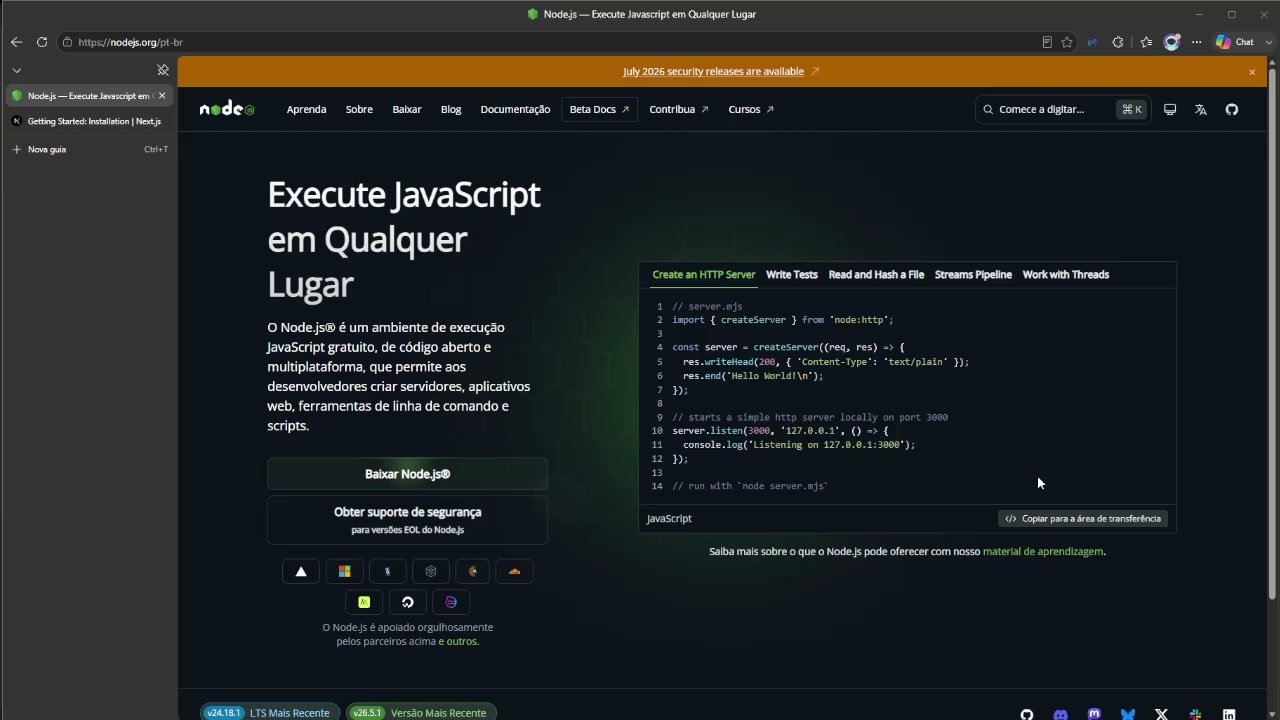Screen dimensions: 1280x720
Task: Open the Beta Docs external link
Action: click(599, 109)
